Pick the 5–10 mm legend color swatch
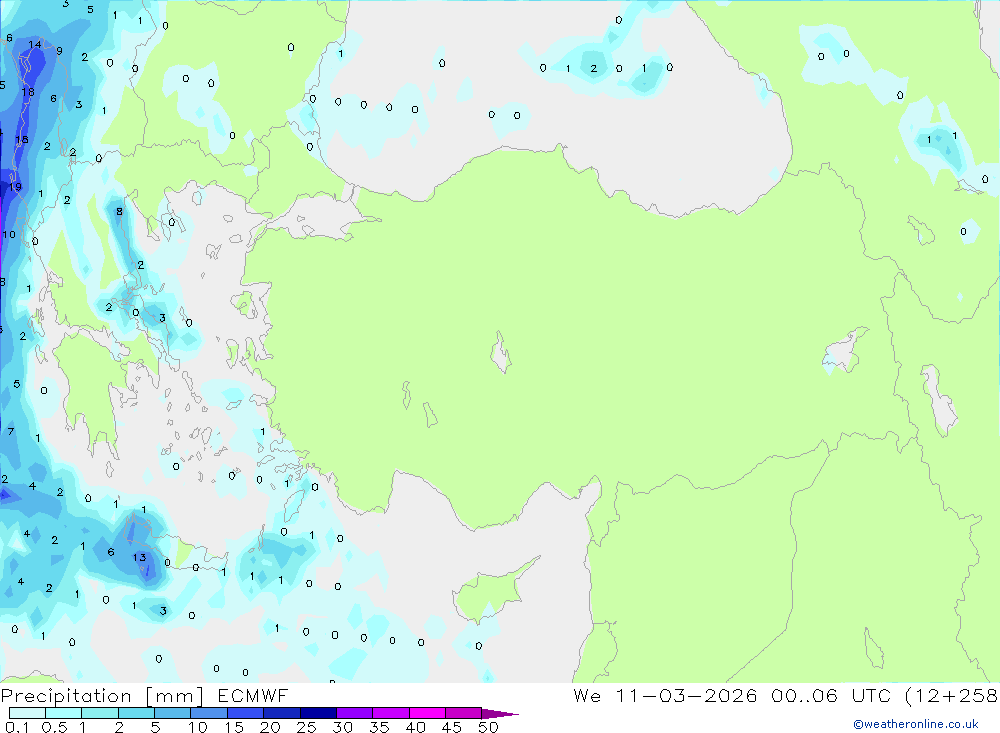Screen dimensions: 1000x733 pos(172,713)
